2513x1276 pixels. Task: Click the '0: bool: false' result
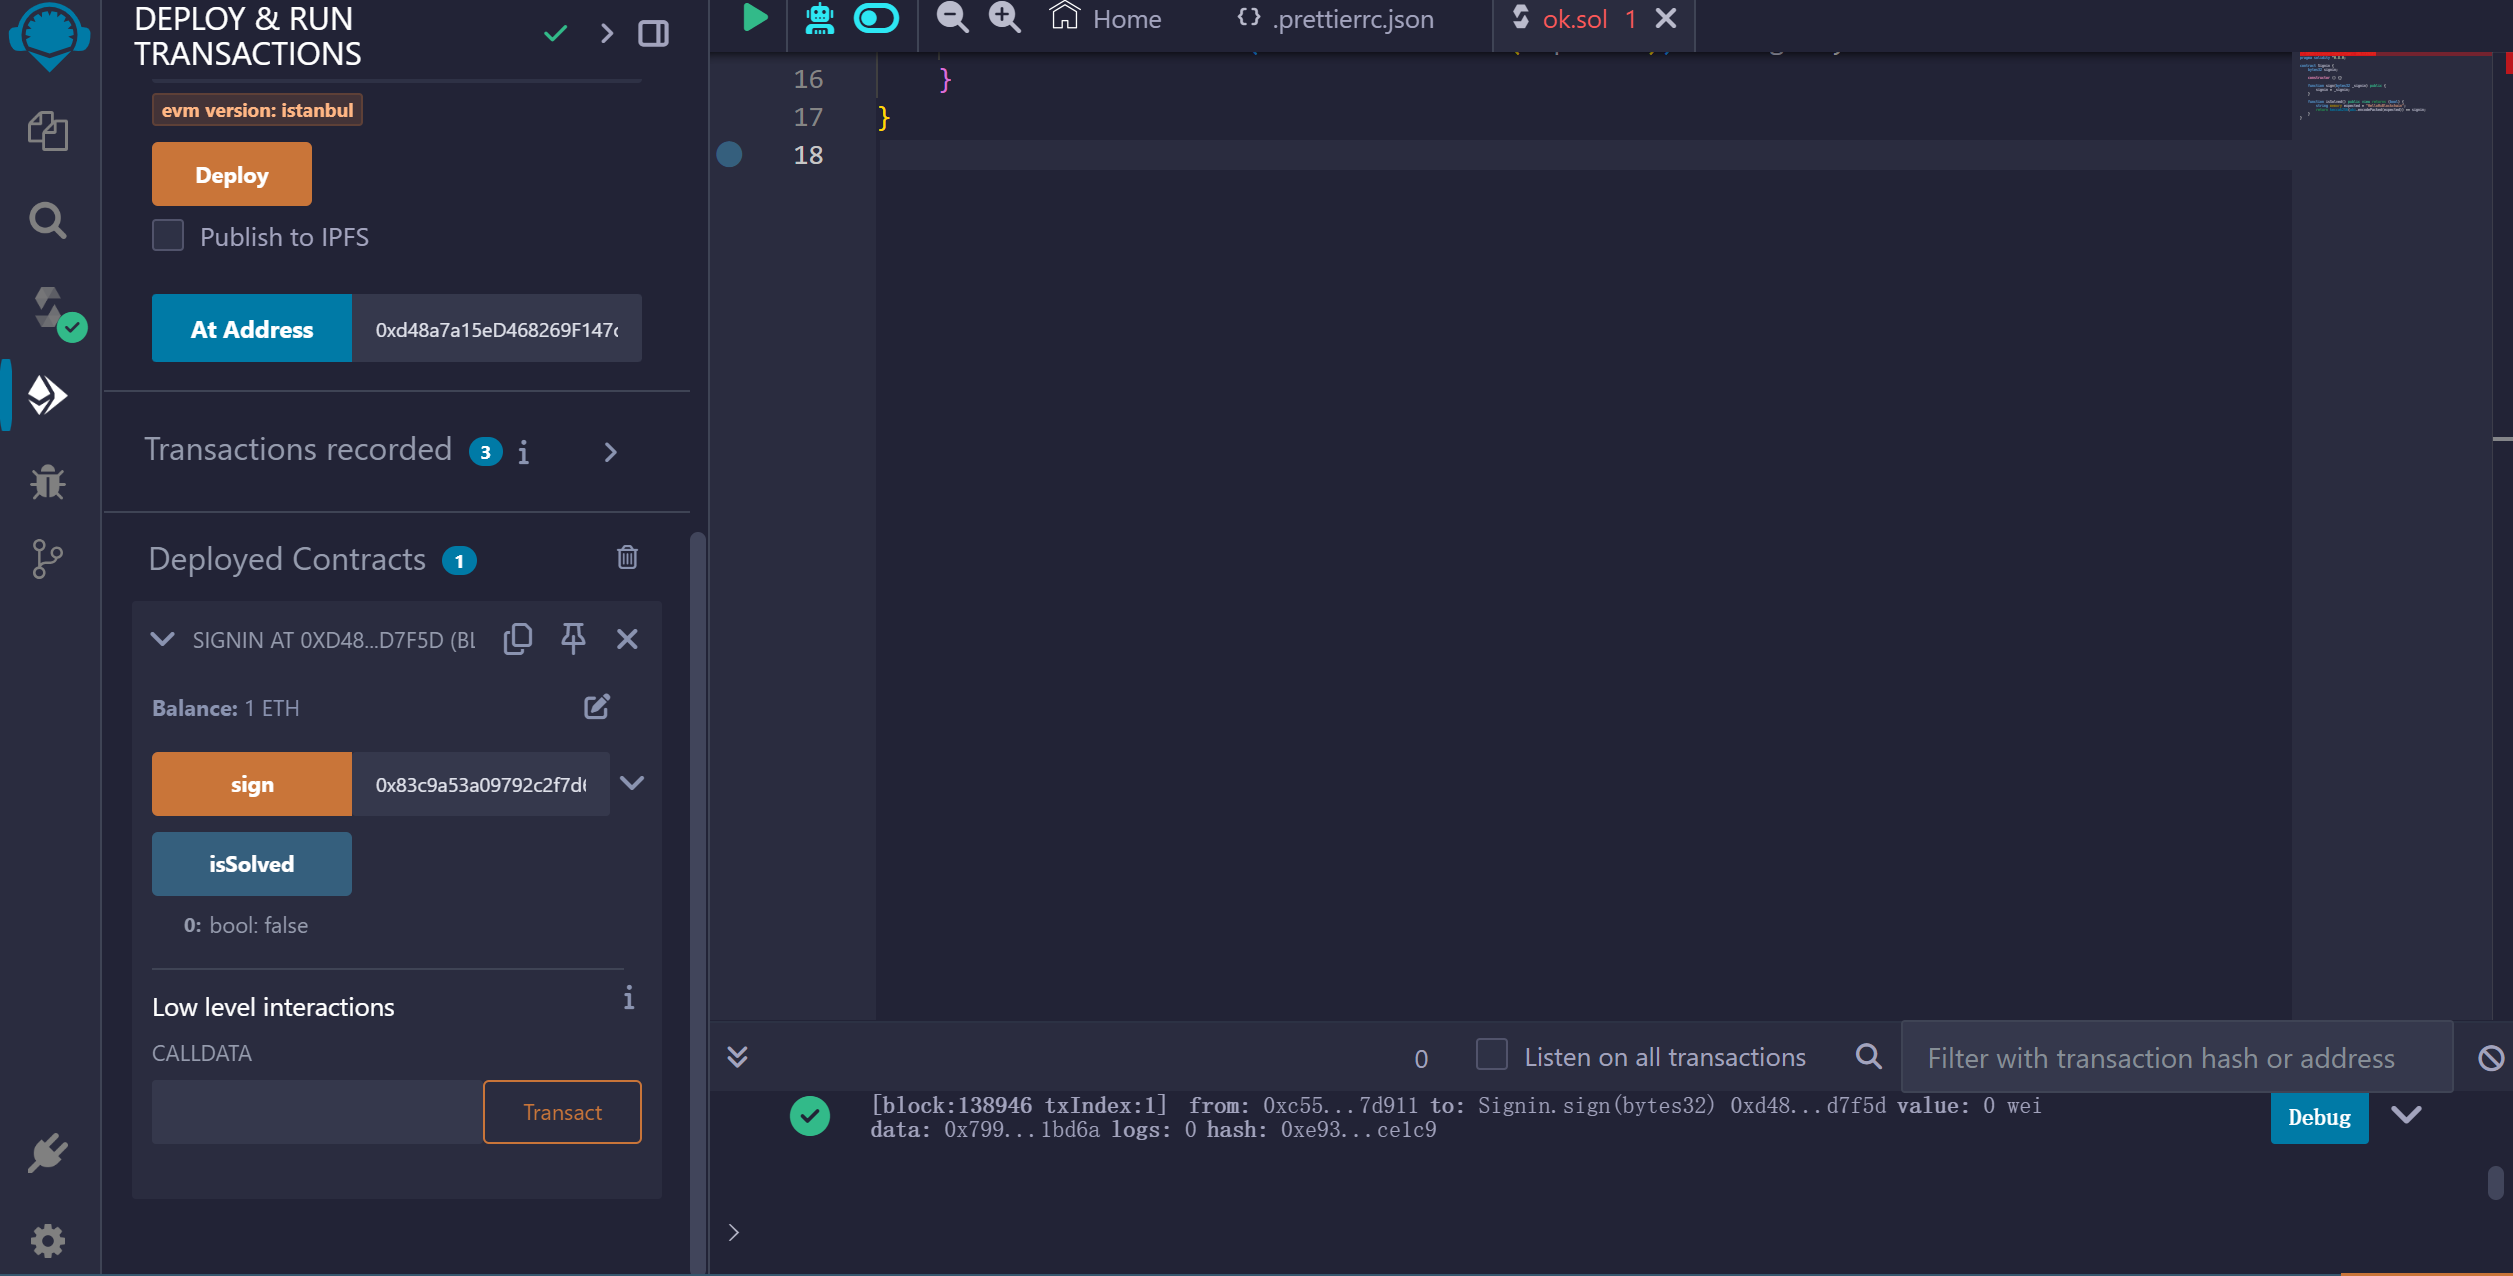[x=246, y=925]
